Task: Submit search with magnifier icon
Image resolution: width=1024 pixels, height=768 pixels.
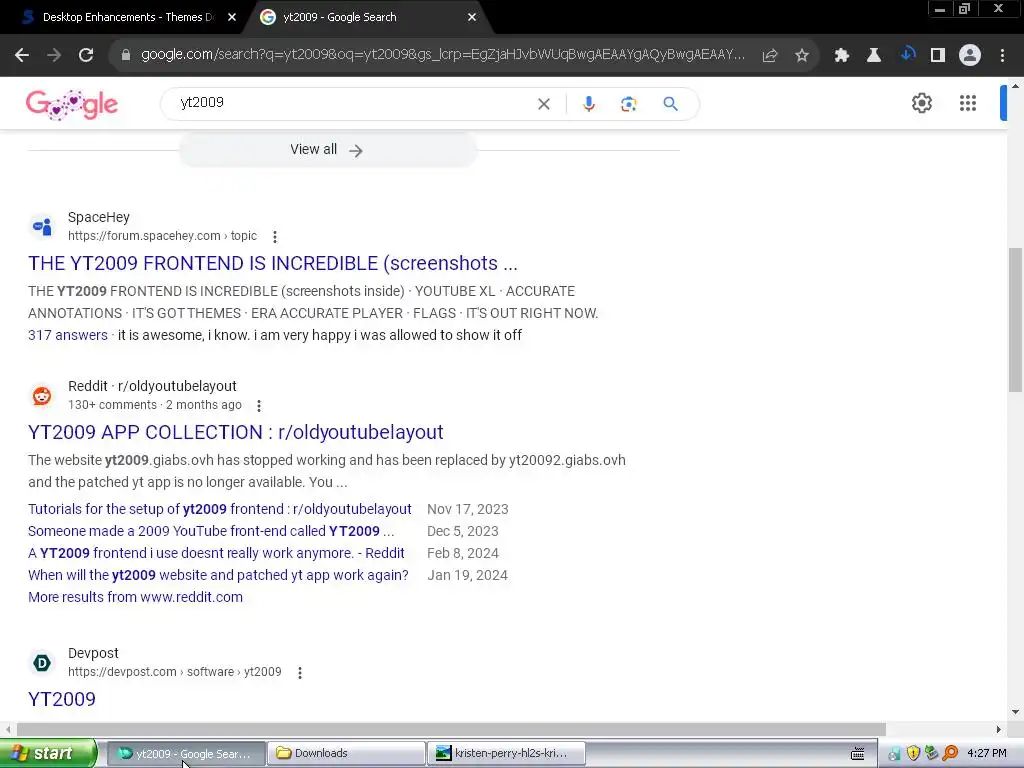Action: (670, 104)
